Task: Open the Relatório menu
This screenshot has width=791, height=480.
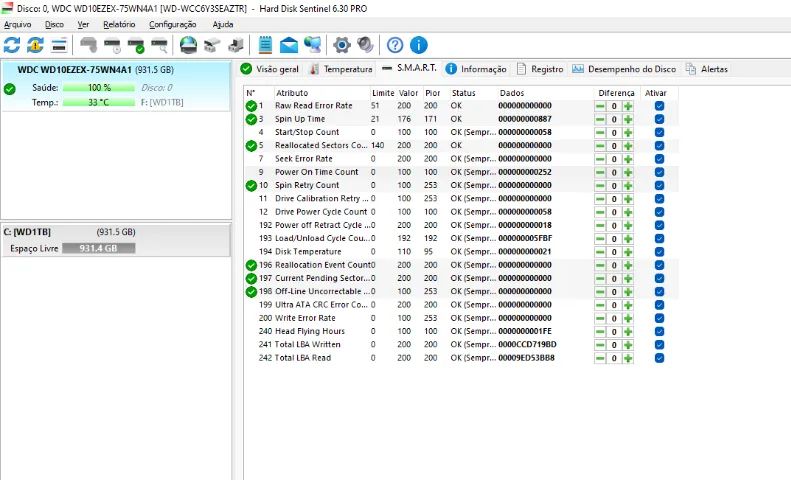Action: [119, 24]
